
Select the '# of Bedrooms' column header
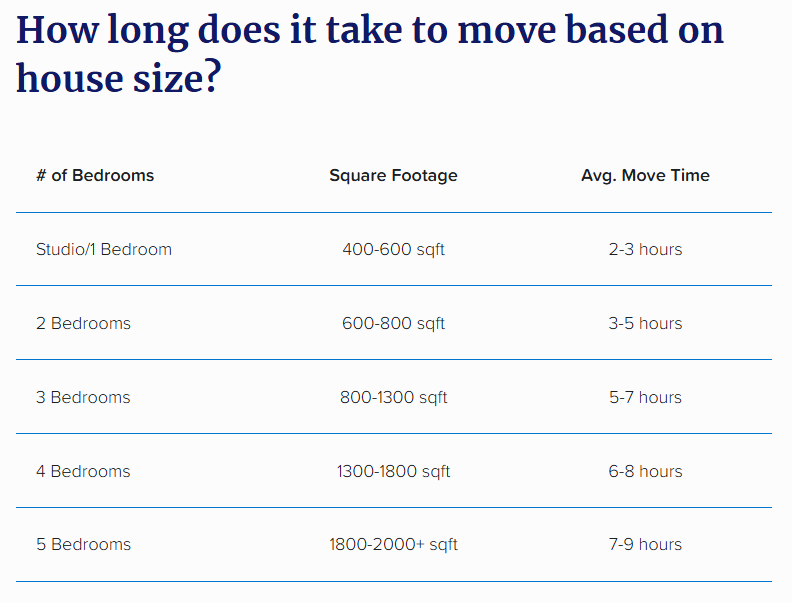click(95, 175)
